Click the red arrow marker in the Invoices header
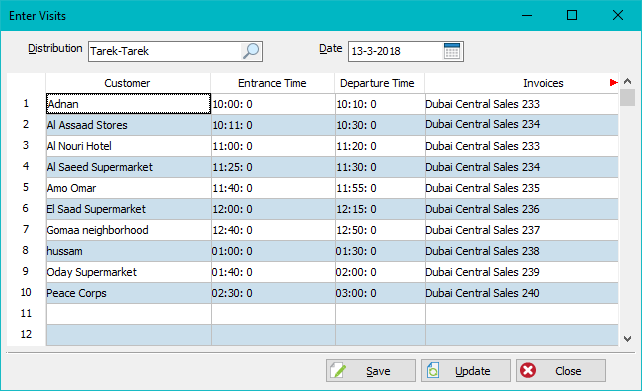The width and height of the screenshot is (642, 391). pyautogui.click(x=613, y=83)
